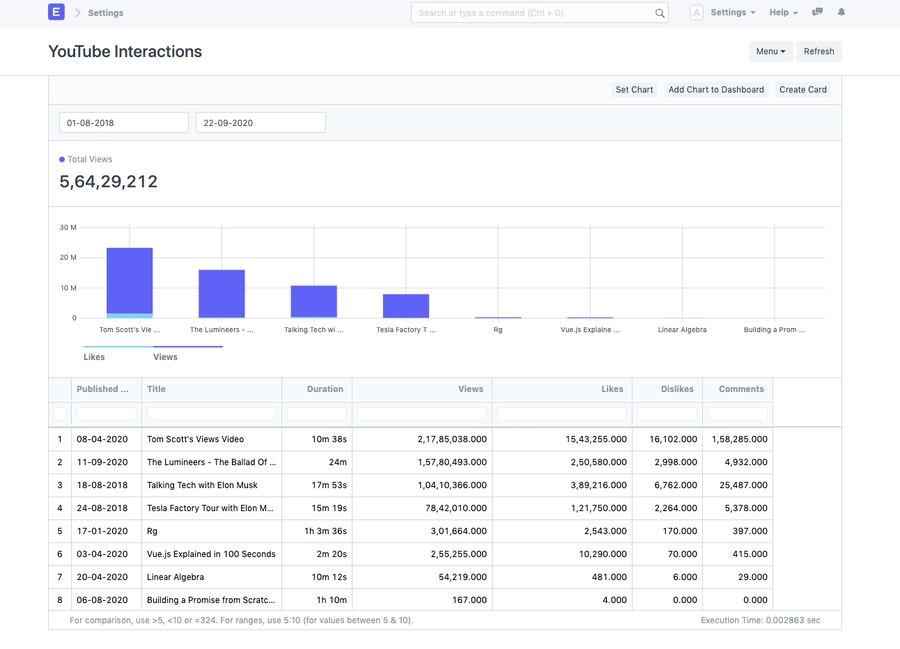Expand the Menu dropdown button
Image resolution: width=900 pixels, height=649 pixels.
coord(770,51)
